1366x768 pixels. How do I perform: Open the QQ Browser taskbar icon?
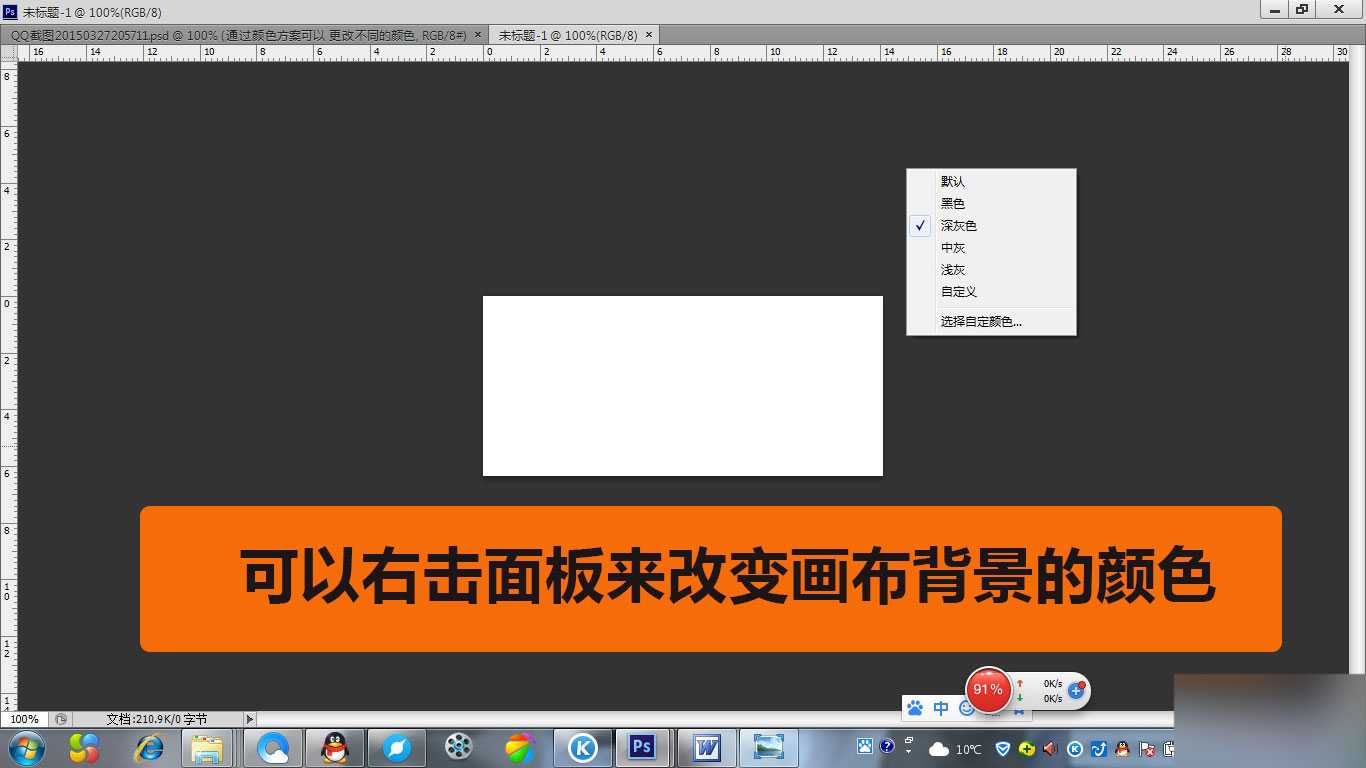[x=273, y=748]
